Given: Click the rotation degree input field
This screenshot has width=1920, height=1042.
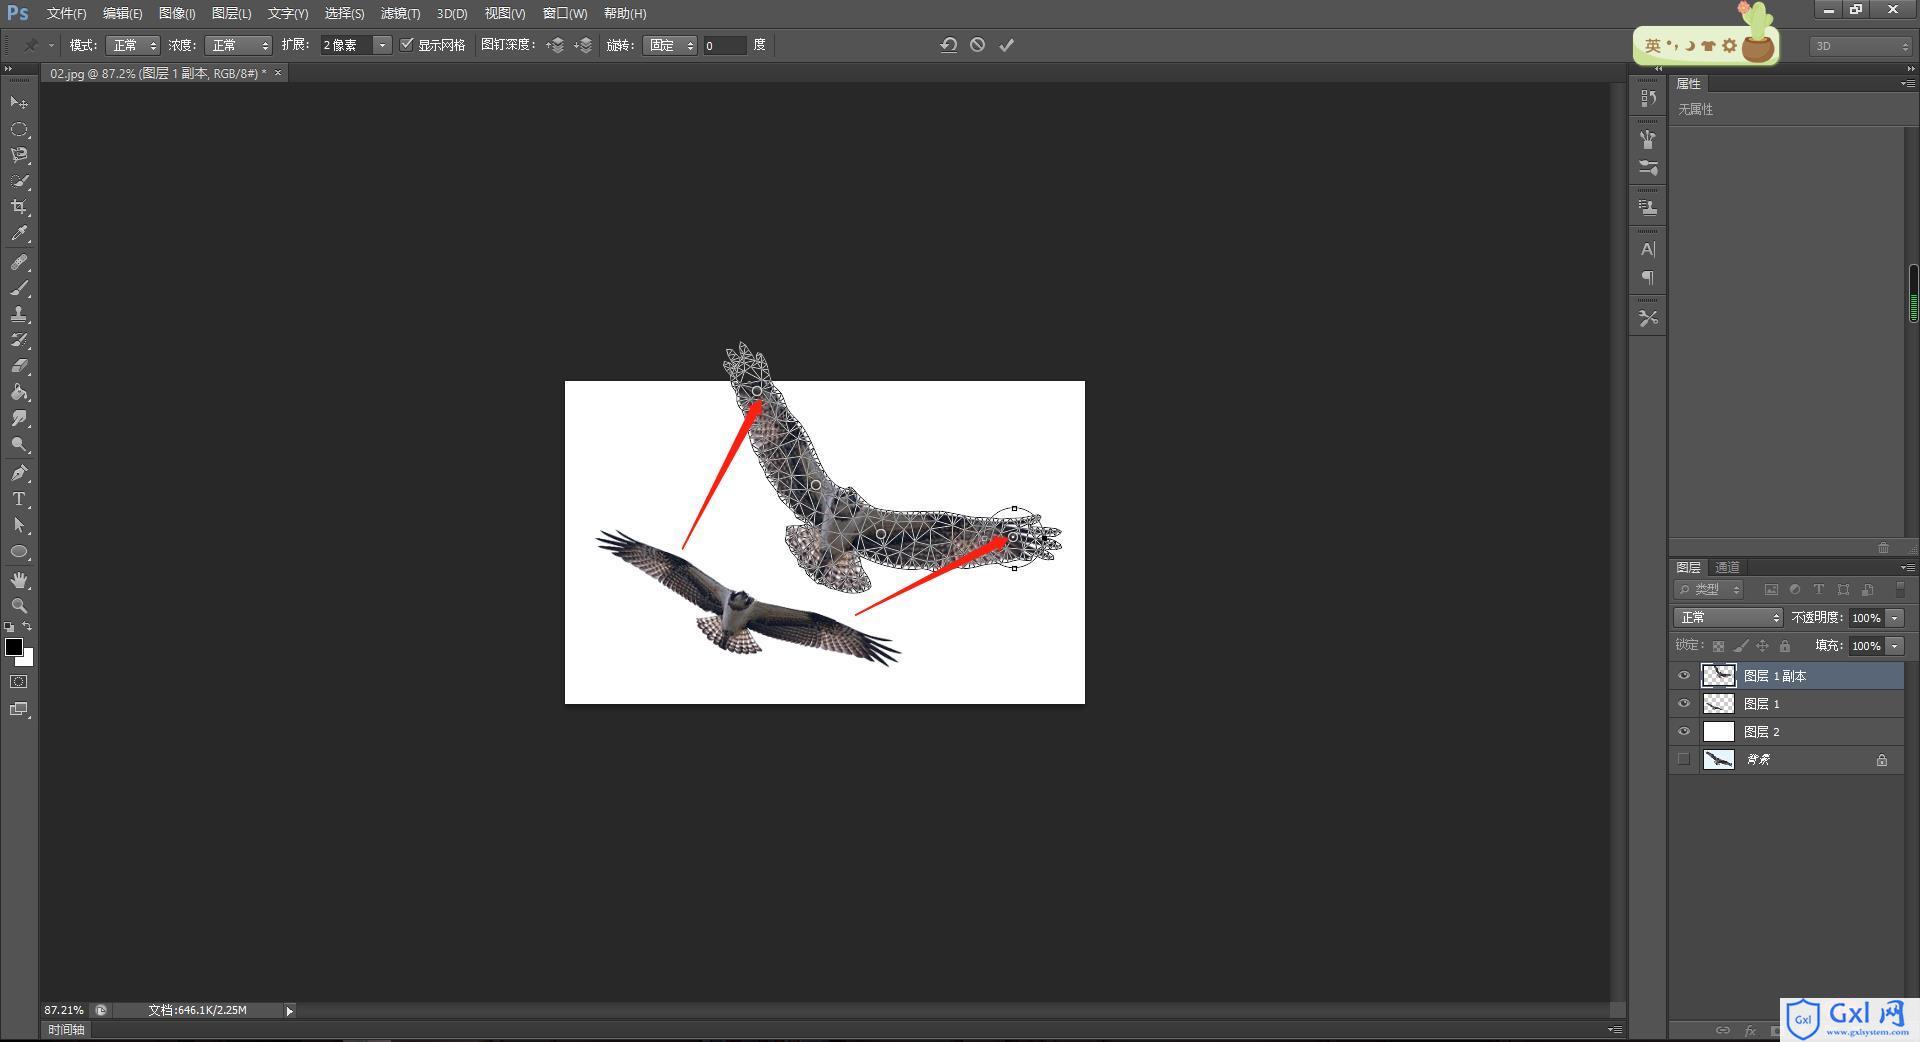Looking at the screenshot, I should tap(724, 45).
